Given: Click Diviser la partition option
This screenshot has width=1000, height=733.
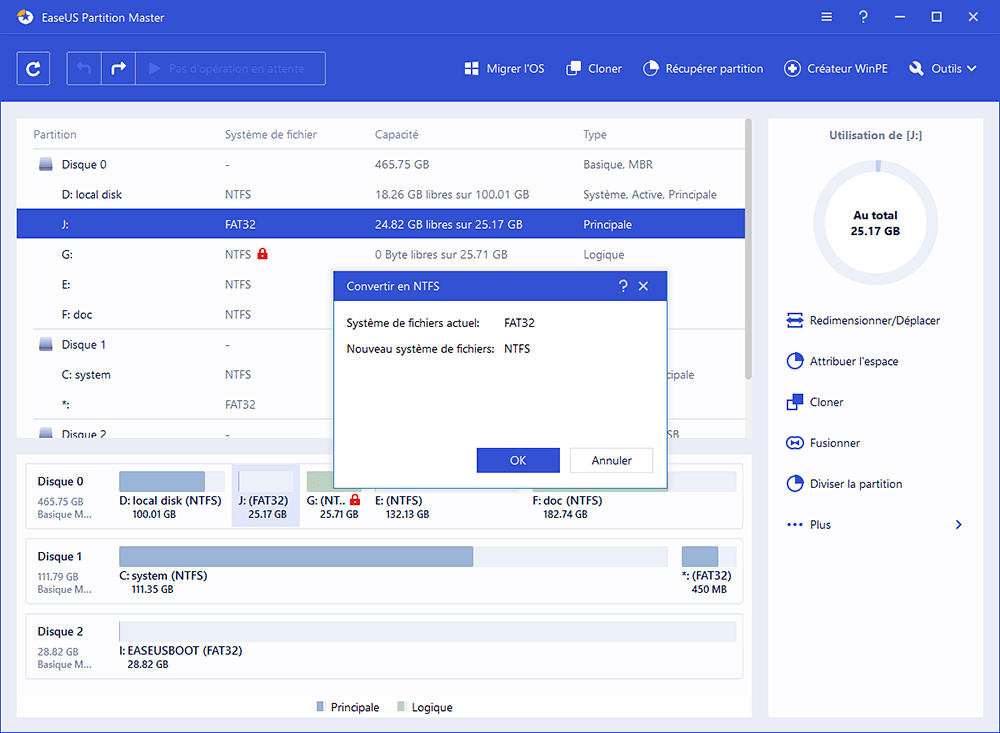Looking at the screenshot, I should tap(844, 484).
